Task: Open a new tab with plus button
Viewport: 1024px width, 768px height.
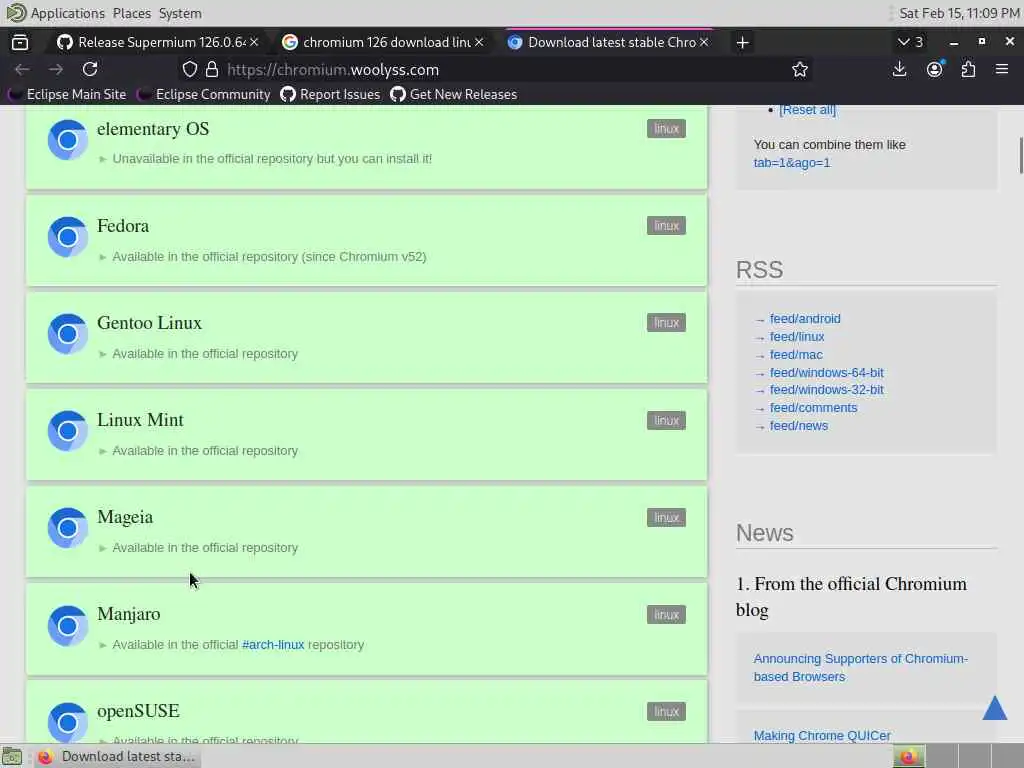Action: tap(742, 42)
